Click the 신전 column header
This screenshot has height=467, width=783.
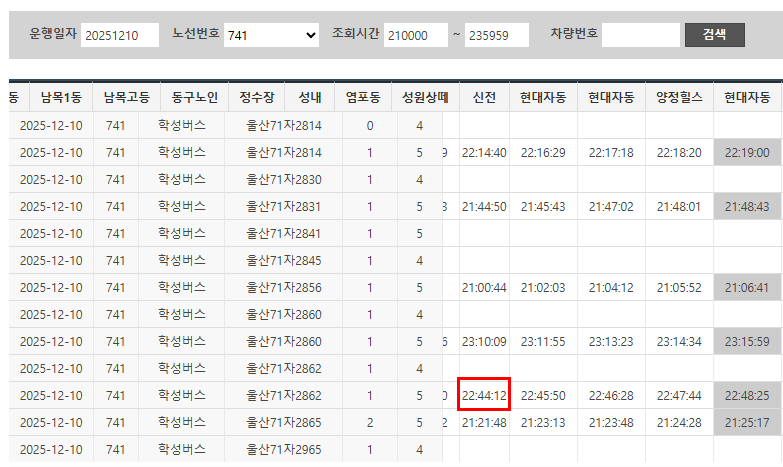(x=485, y=98)
